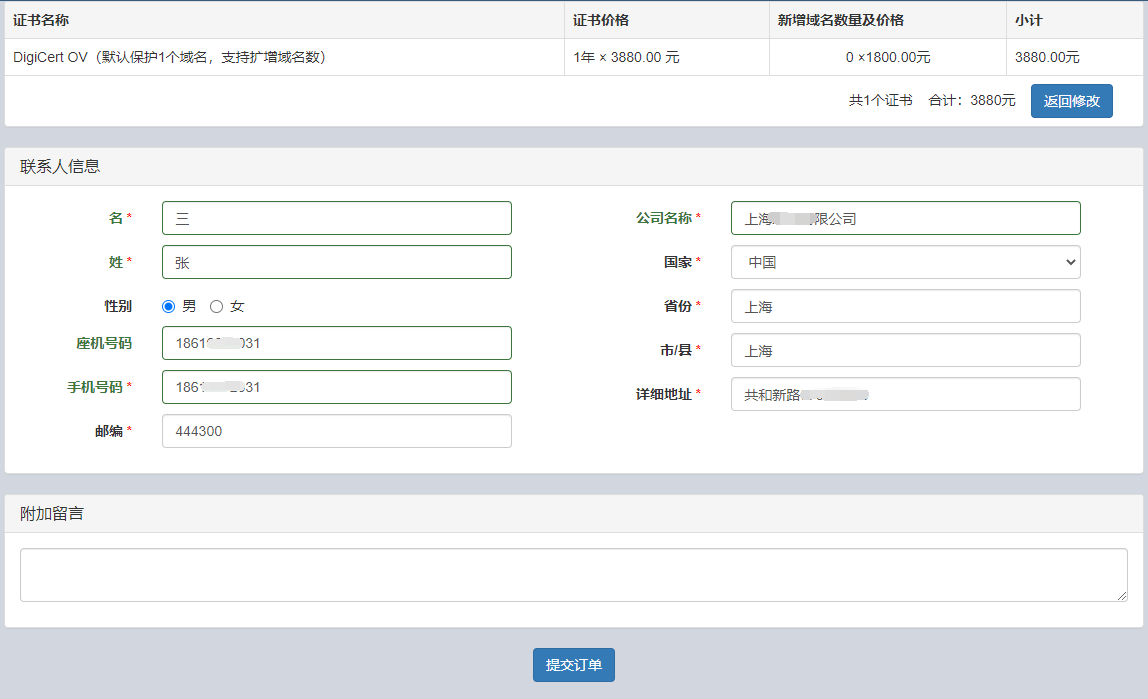1148x699 pixels.
Task: Click the 座机号码 landline input
Action: [336, 343]
